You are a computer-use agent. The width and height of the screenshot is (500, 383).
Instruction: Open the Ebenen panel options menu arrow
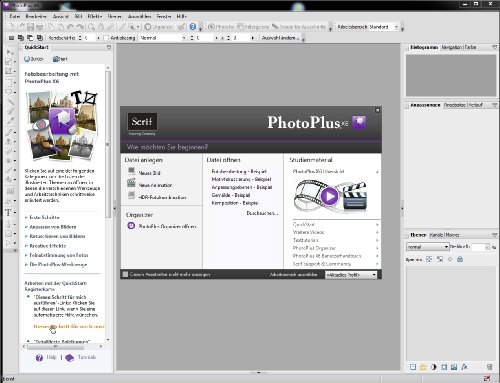pyautogui.click(x=494, y=235)
